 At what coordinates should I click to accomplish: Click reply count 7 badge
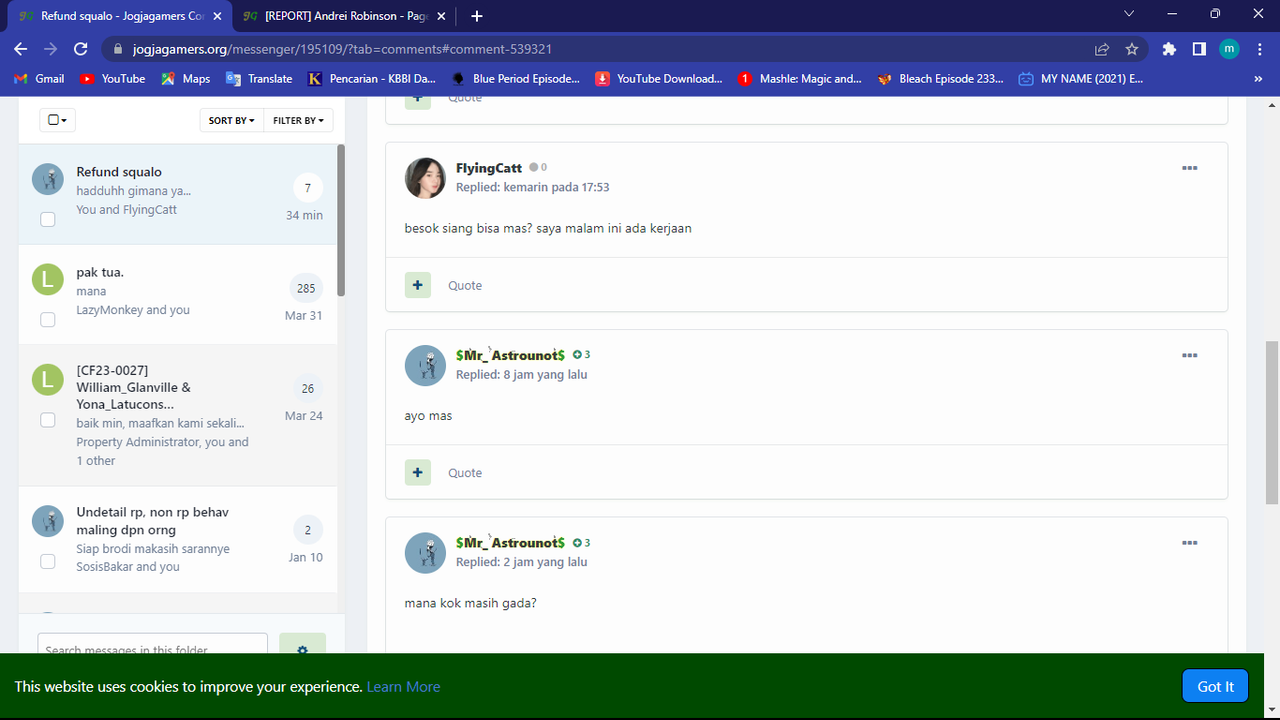pos(308,188)
